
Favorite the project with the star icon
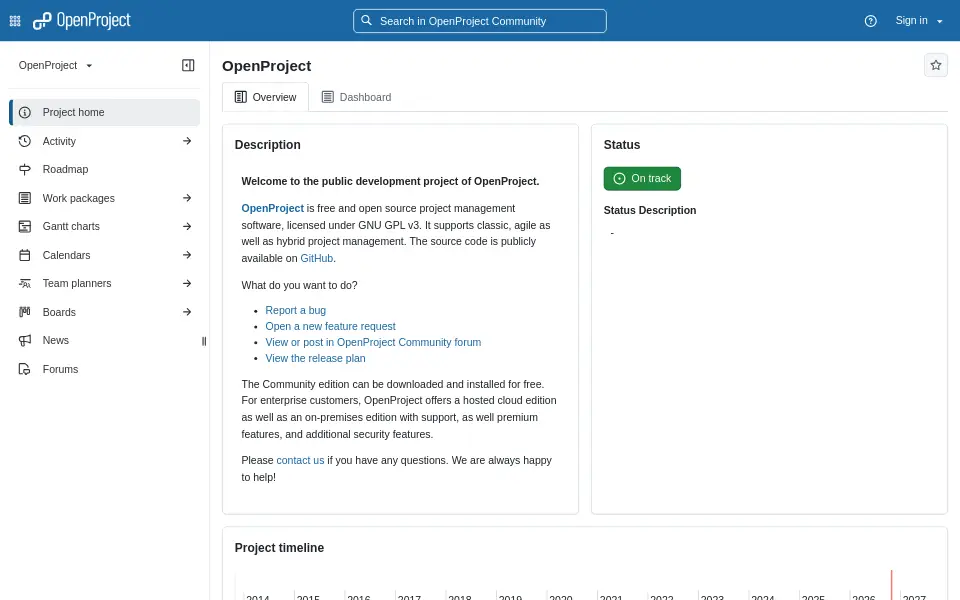pos(936,65)
